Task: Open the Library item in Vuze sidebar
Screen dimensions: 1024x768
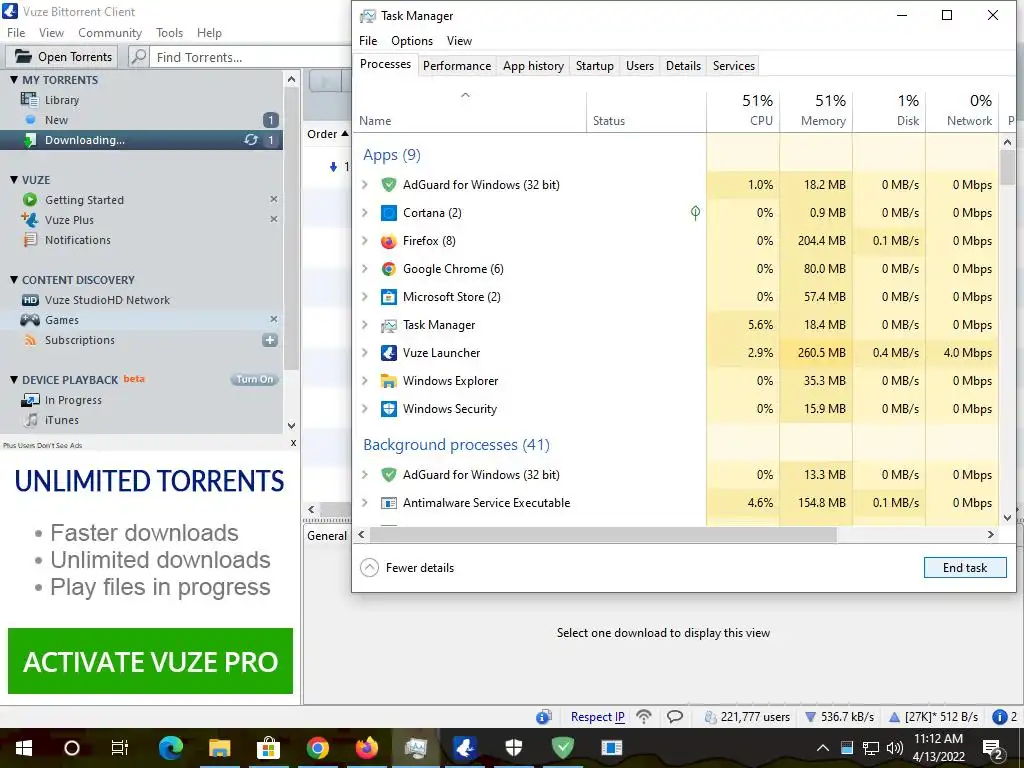Action: pyautogui.click(x=61, y=100)
